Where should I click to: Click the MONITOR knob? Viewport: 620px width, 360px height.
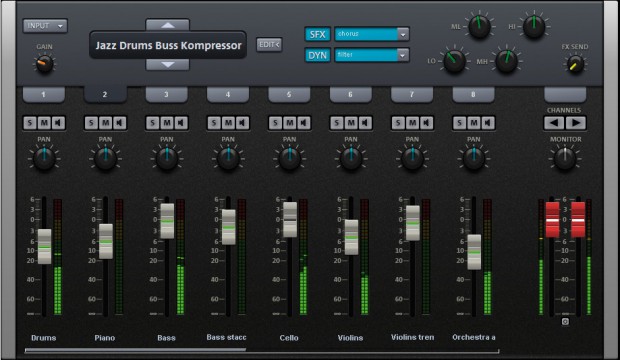point(565,158)
